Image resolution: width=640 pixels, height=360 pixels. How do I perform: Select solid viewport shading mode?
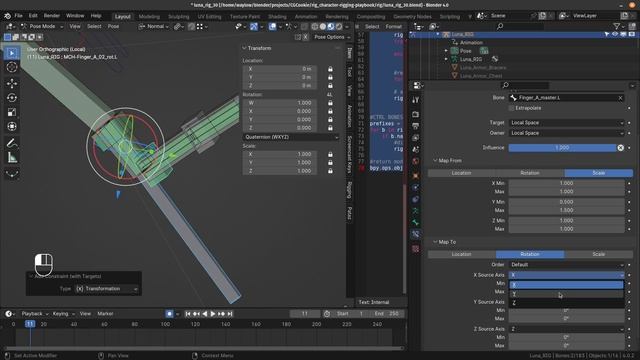pos(322,27)
